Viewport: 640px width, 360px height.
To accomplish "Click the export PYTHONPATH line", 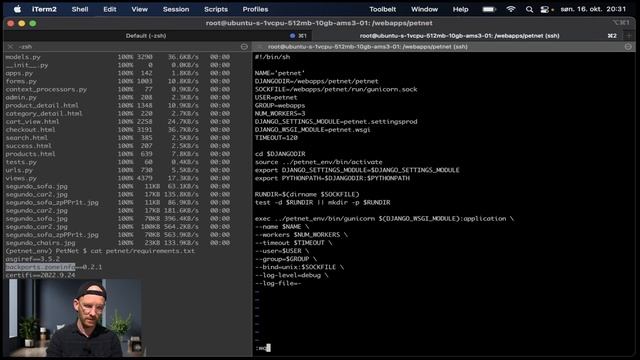I will tap(332, 178).
